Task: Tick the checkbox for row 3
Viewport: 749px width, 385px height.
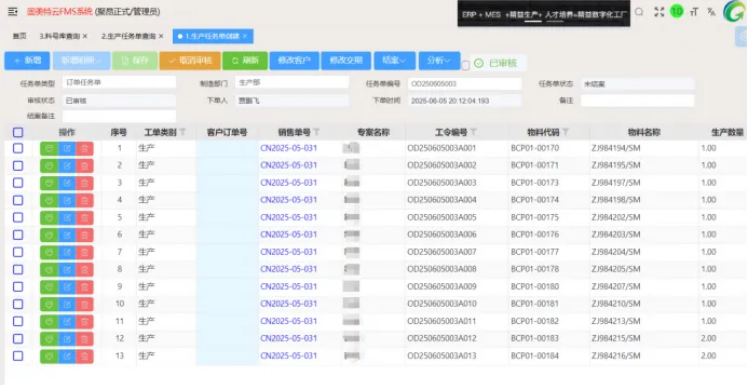Action: [18, 182]
